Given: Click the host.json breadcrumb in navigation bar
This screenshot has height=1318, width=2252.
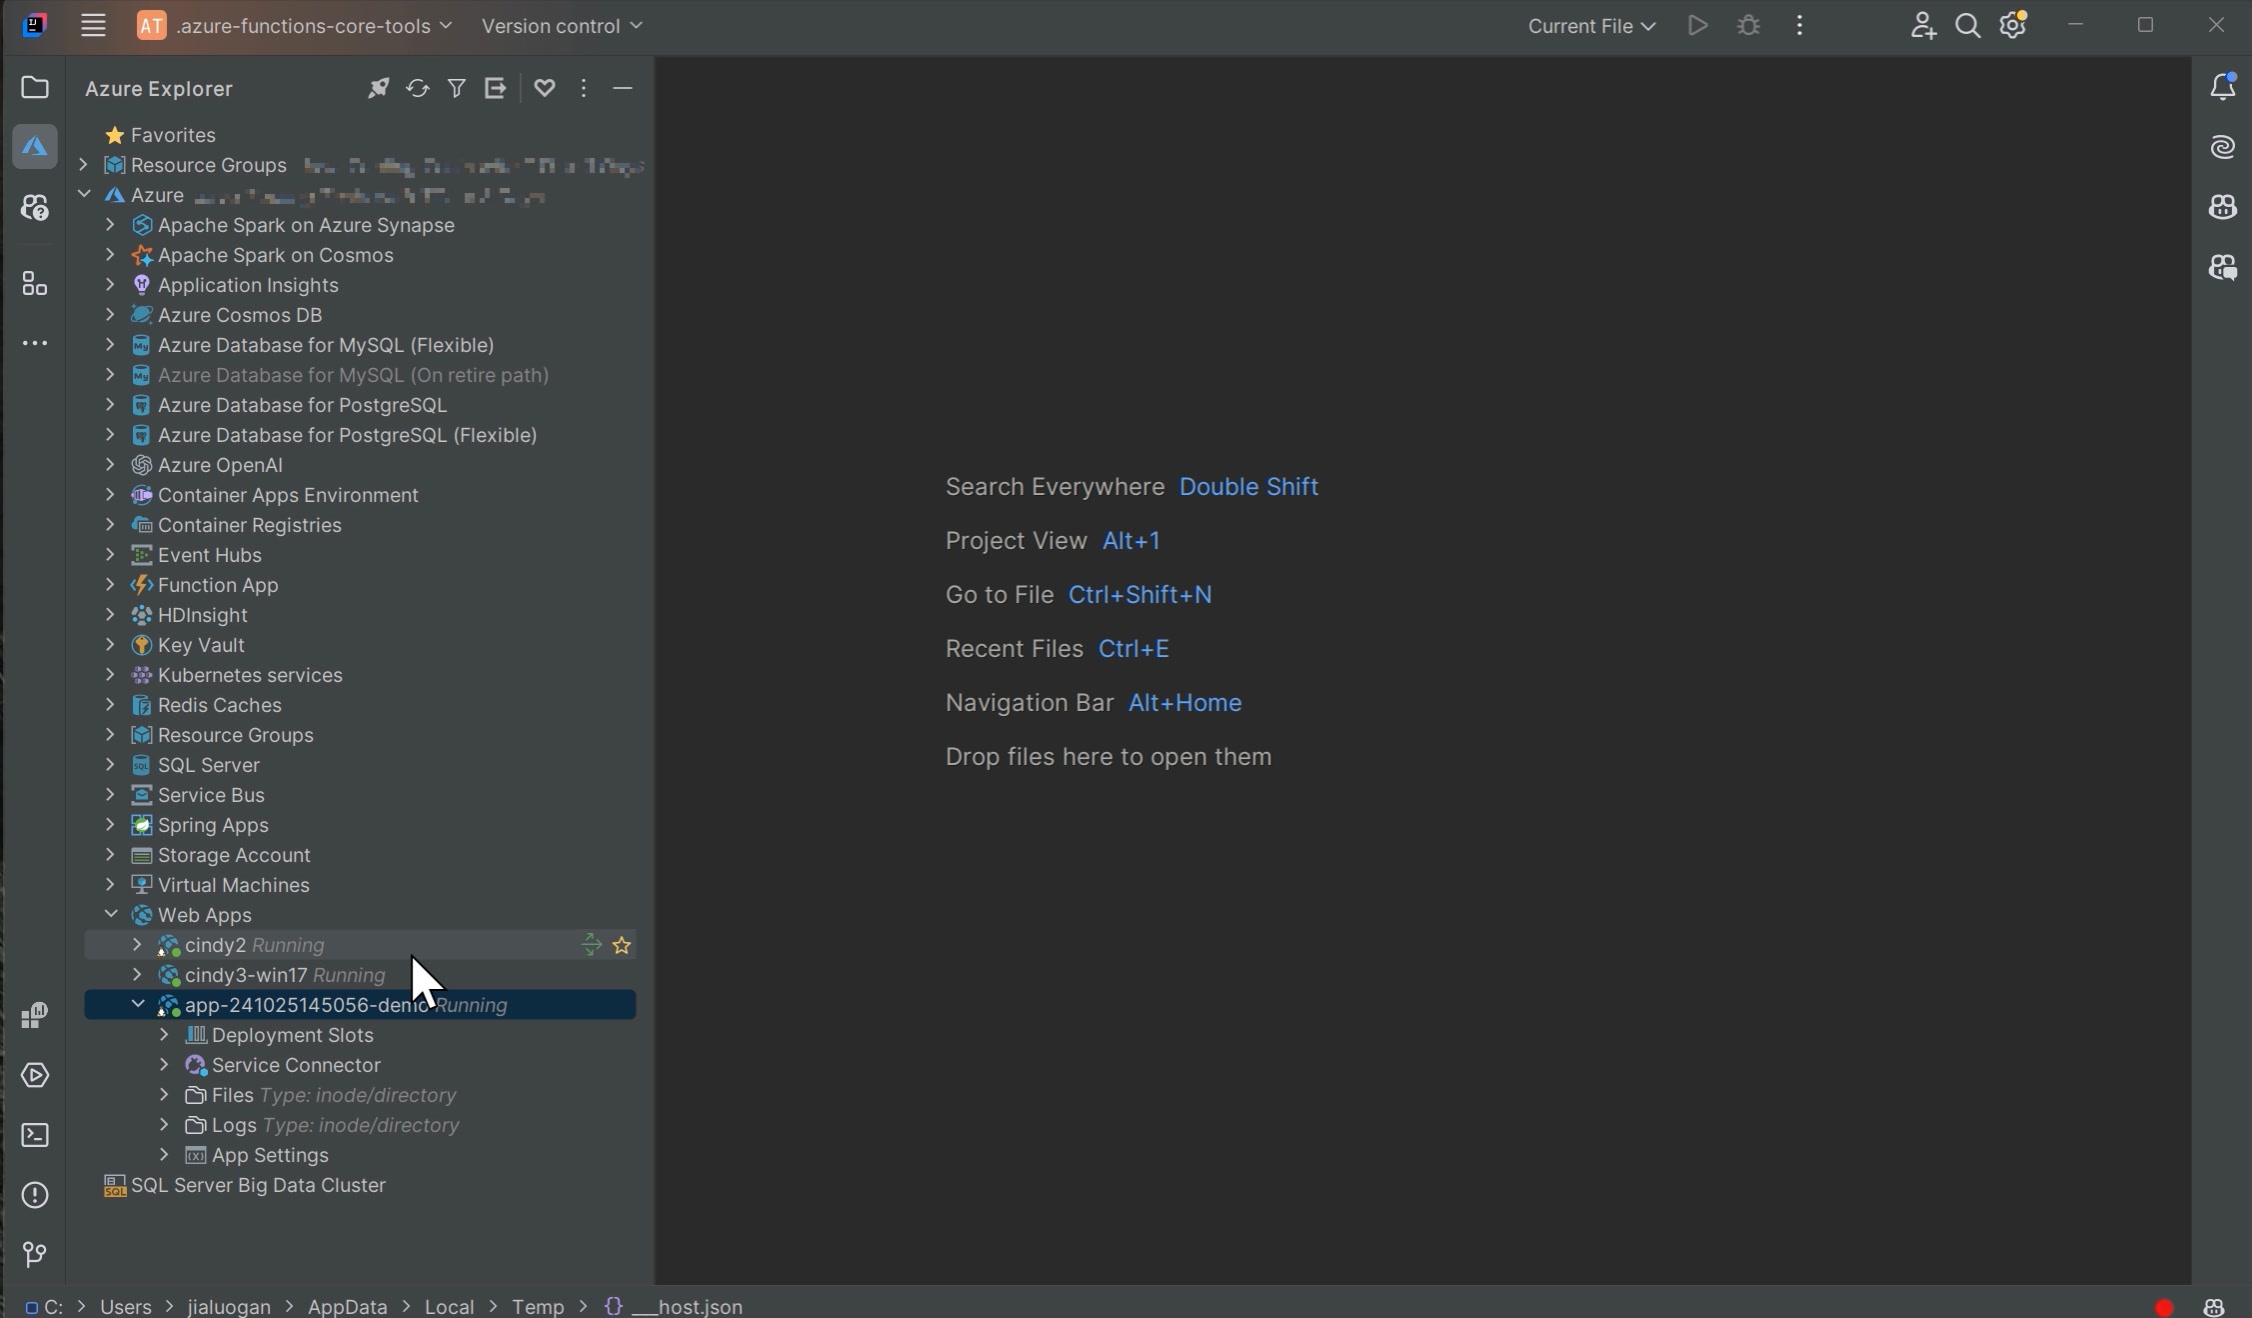Looking at the screenshot, I should click(x=687, y=1307).
